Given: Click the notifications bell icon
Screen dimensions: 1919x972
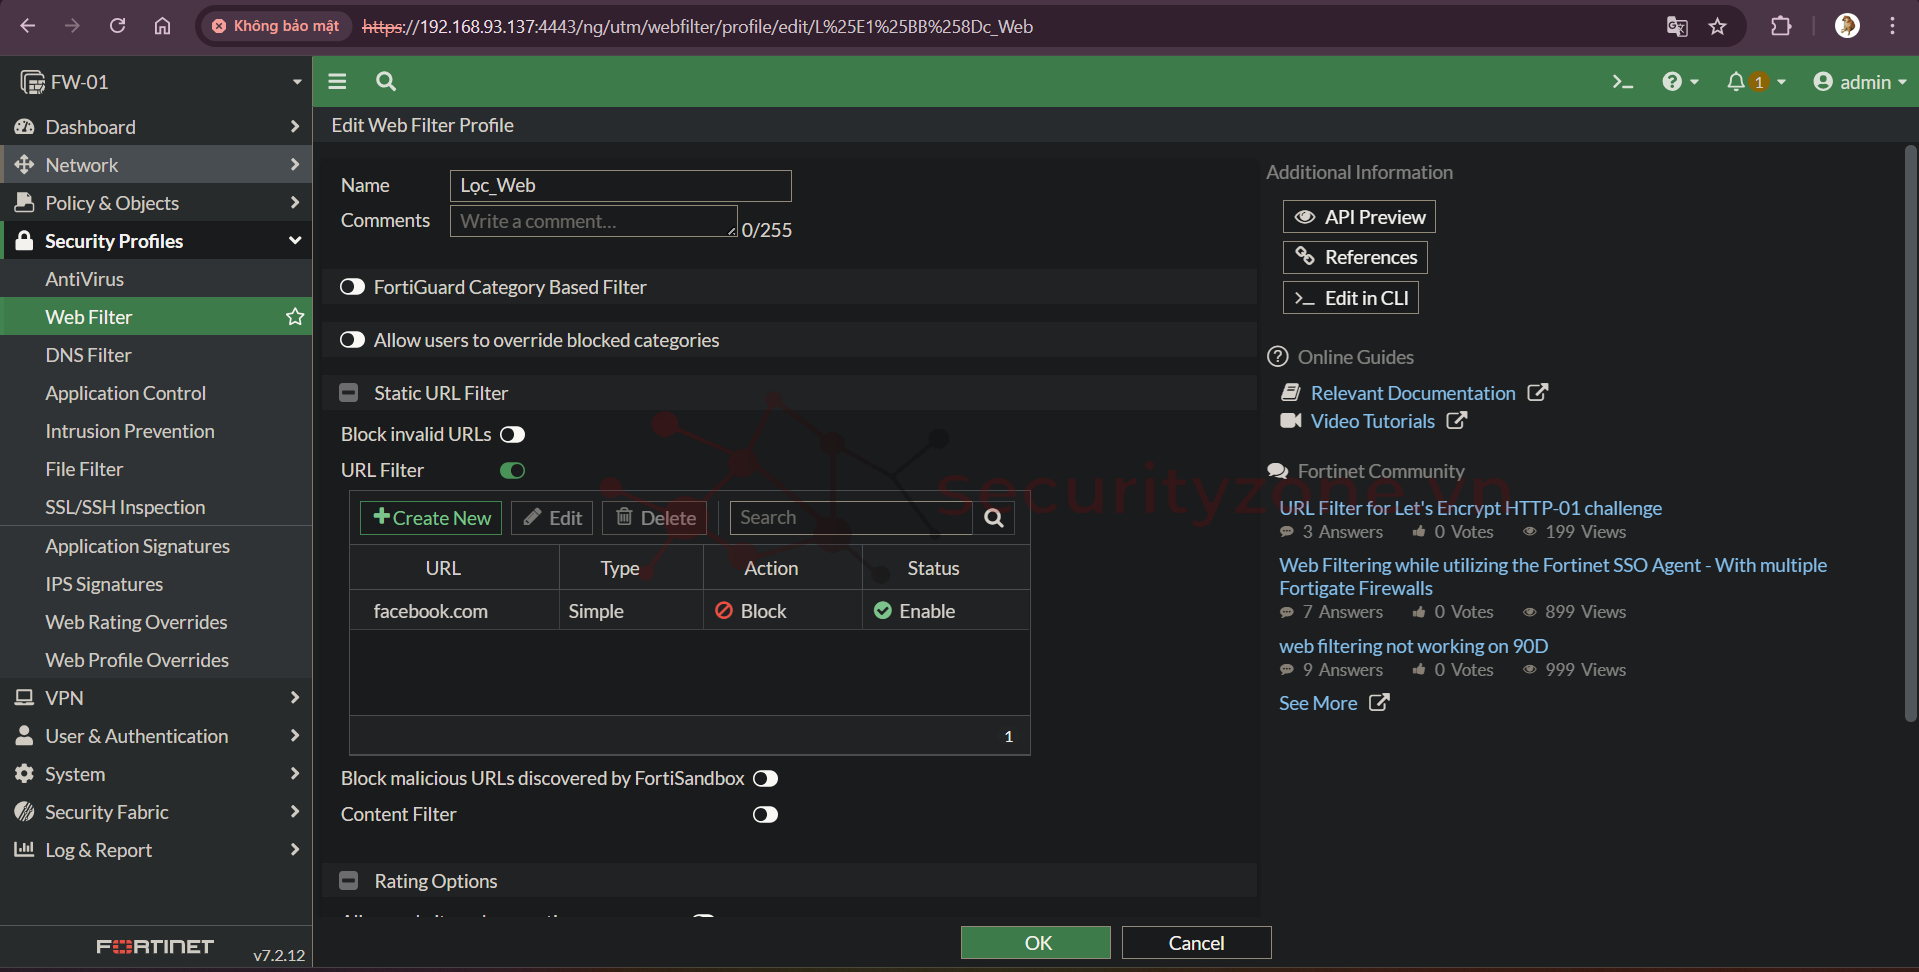Looking at the screenshot, I should coord(1736,82).
